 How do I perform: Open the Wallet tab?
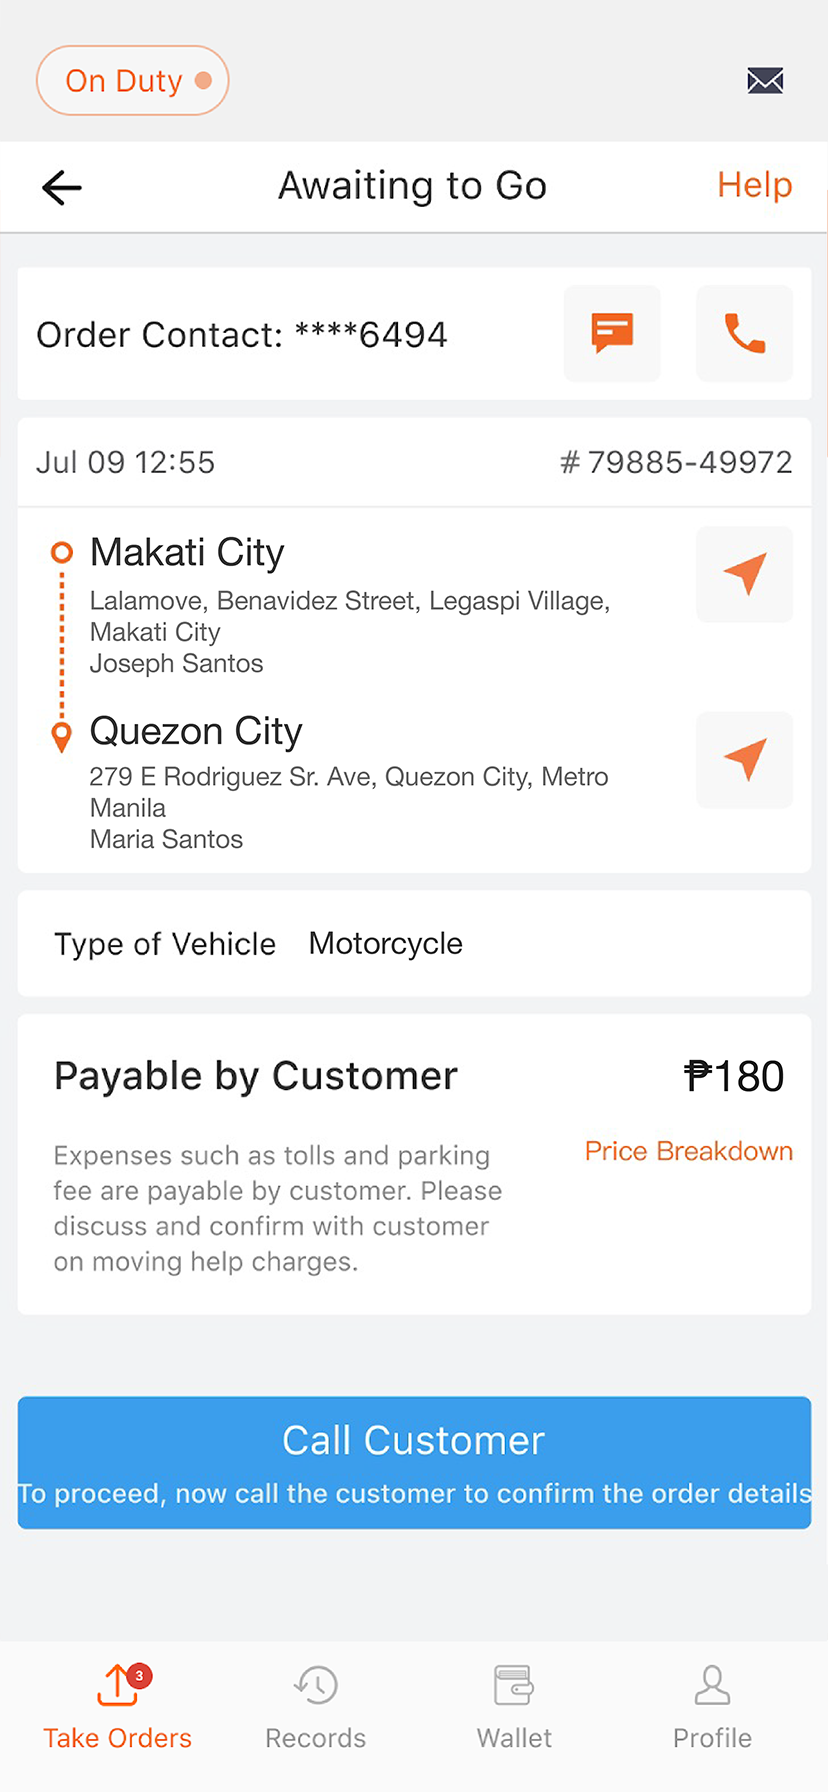[514, 1708]
